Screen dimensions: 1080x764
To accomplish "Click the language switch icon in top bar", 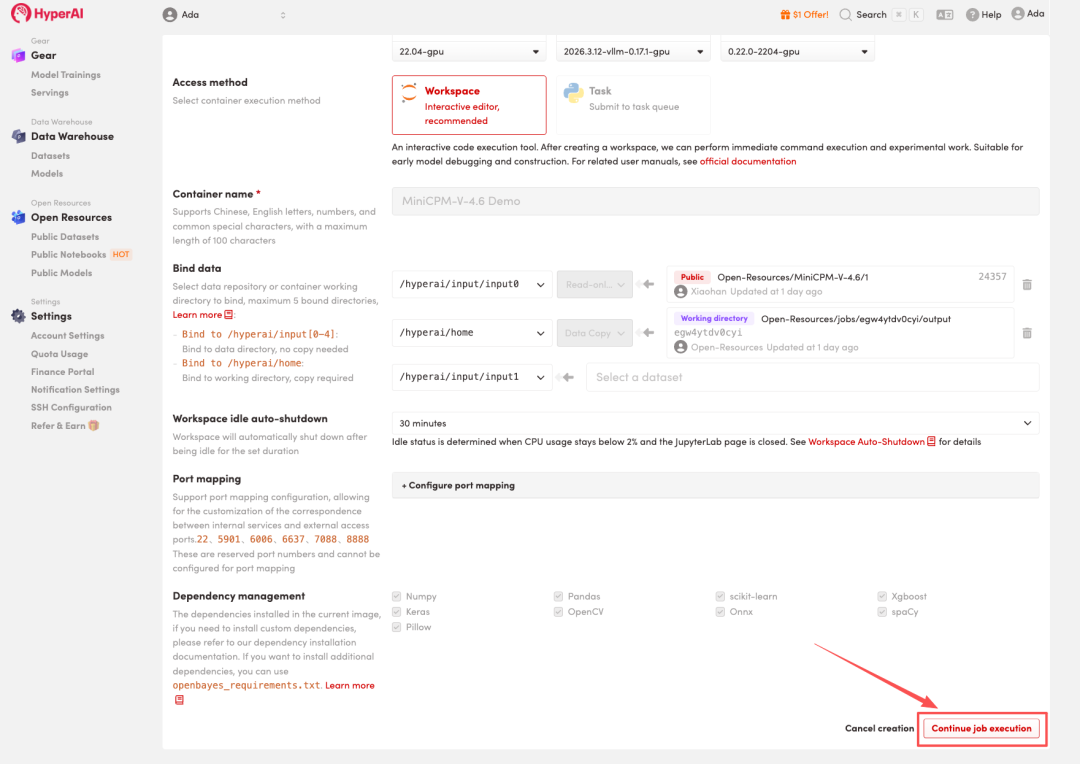I will (945, 14).
